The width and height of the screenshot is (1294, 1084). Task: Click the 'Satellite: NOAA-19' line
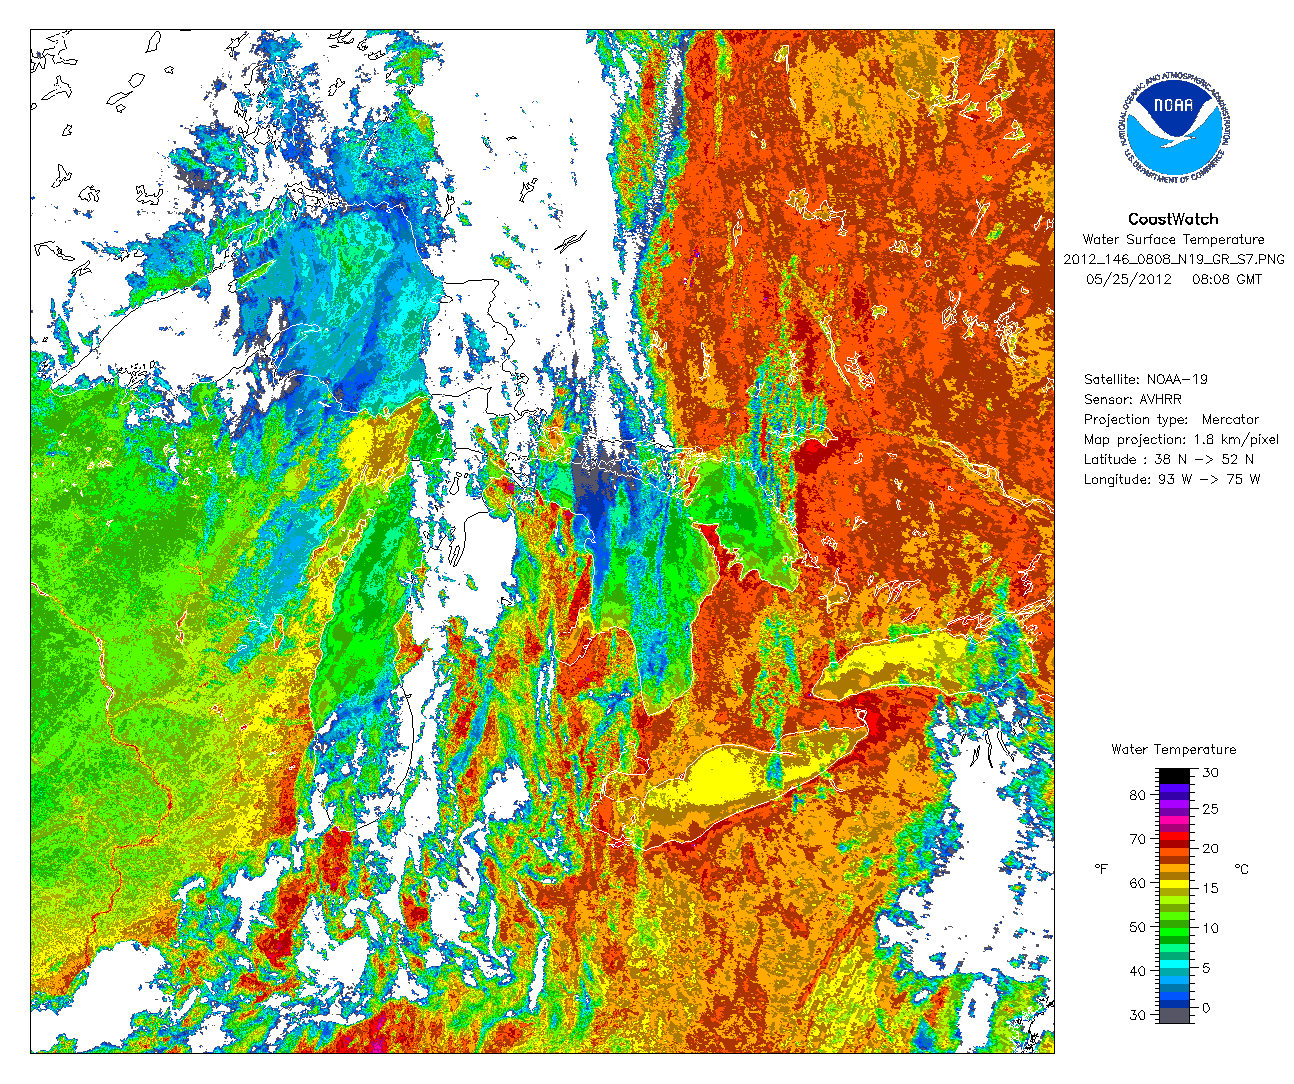pyautogui.click(x=1146, y=380)
